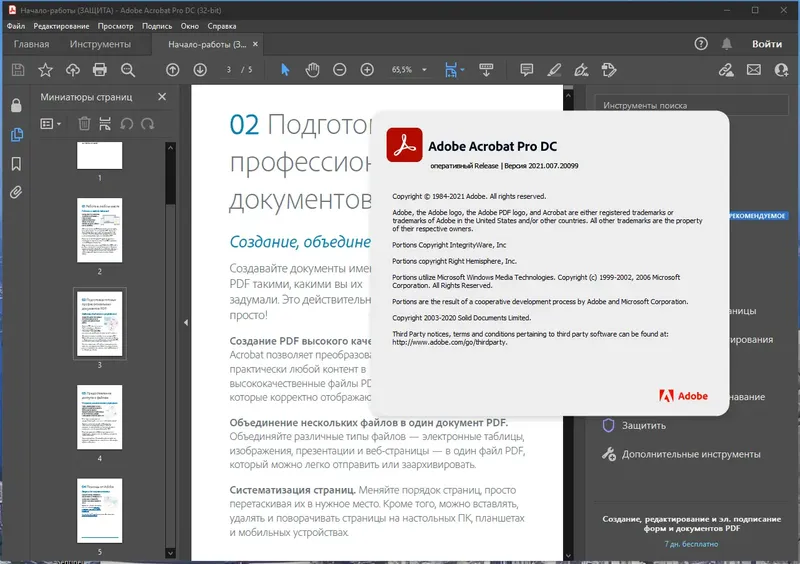Image resolution: width=800 pixels, height=564 pixels.
Task: Open the Справка menu
Action: click(x=221, y=26)
